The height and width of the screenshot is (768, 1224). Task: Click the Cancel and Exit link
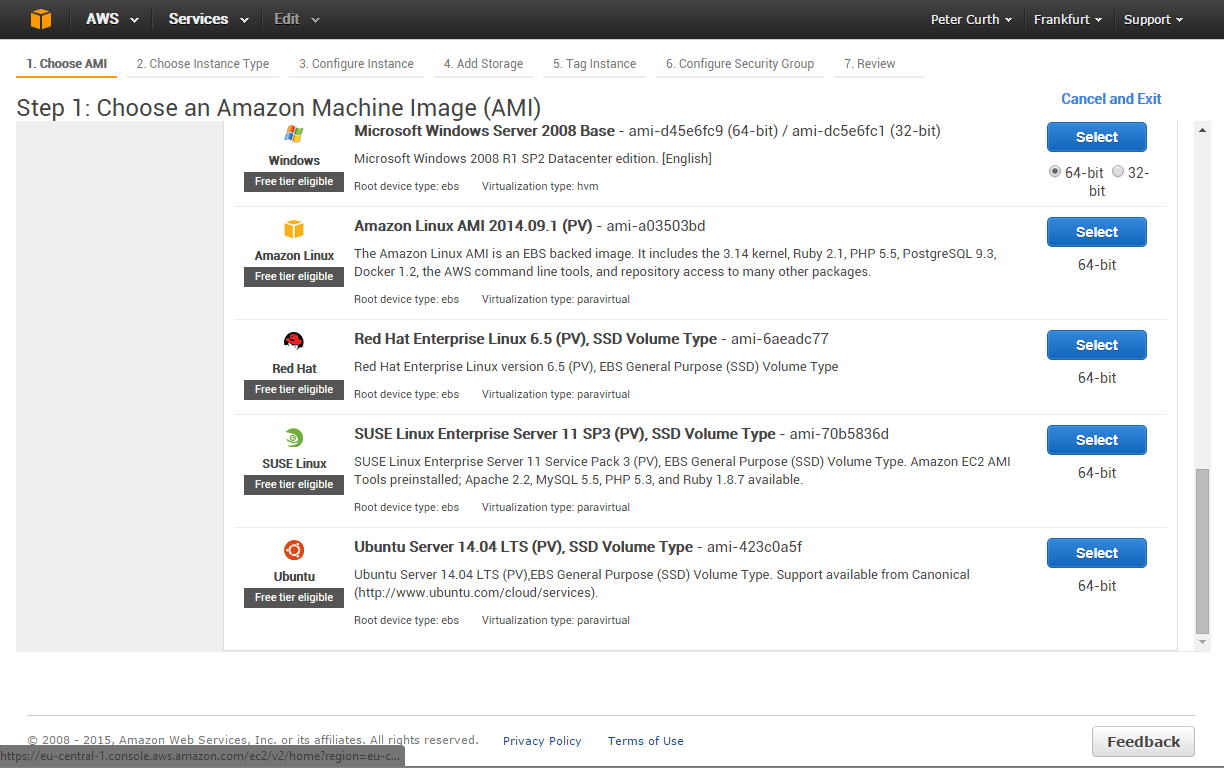tap(1111, 99)
